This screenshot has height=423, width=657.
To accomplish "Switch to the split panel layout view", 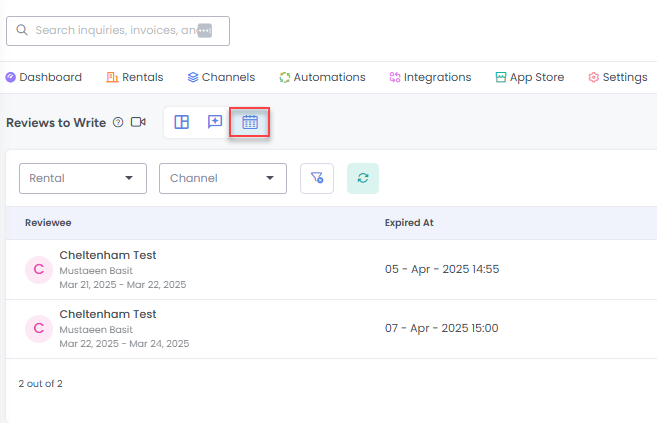I will pos(182,122).
